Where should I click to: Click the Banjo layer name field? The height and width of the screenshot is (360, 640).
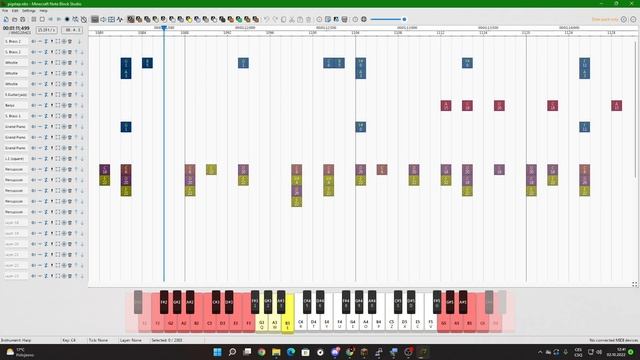pyautogui.click(x=16, y=105)
